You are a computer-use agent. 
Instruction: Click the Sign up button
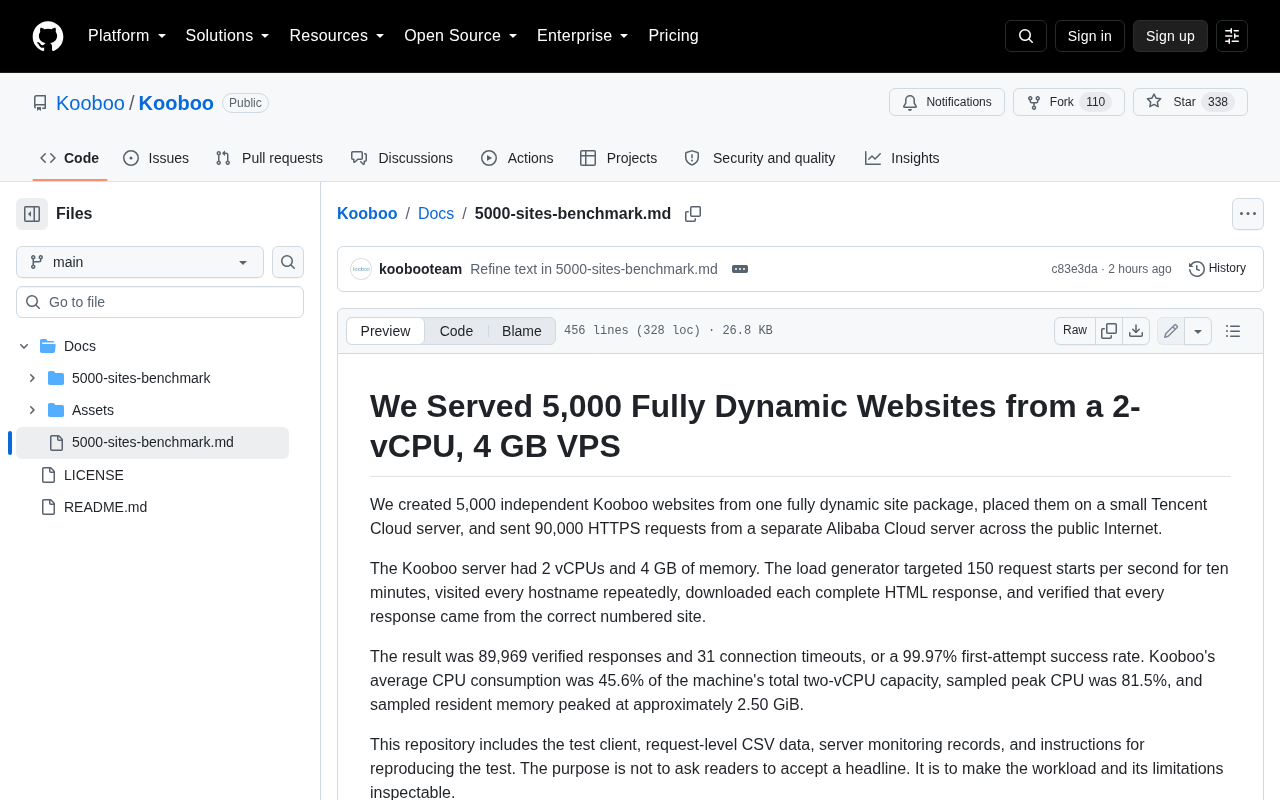point(1170,36)
